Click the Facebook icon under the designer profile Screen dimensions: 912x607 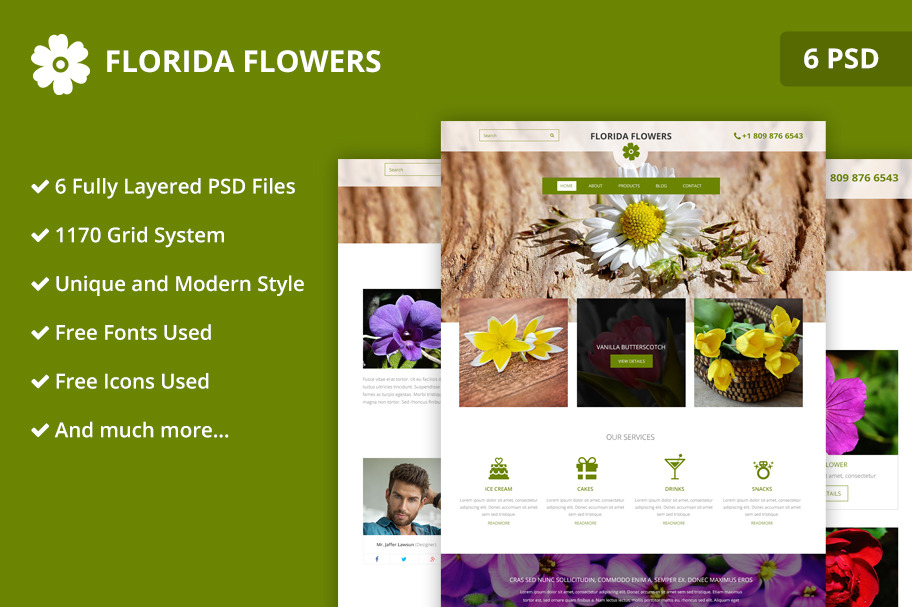click(377, 559)
